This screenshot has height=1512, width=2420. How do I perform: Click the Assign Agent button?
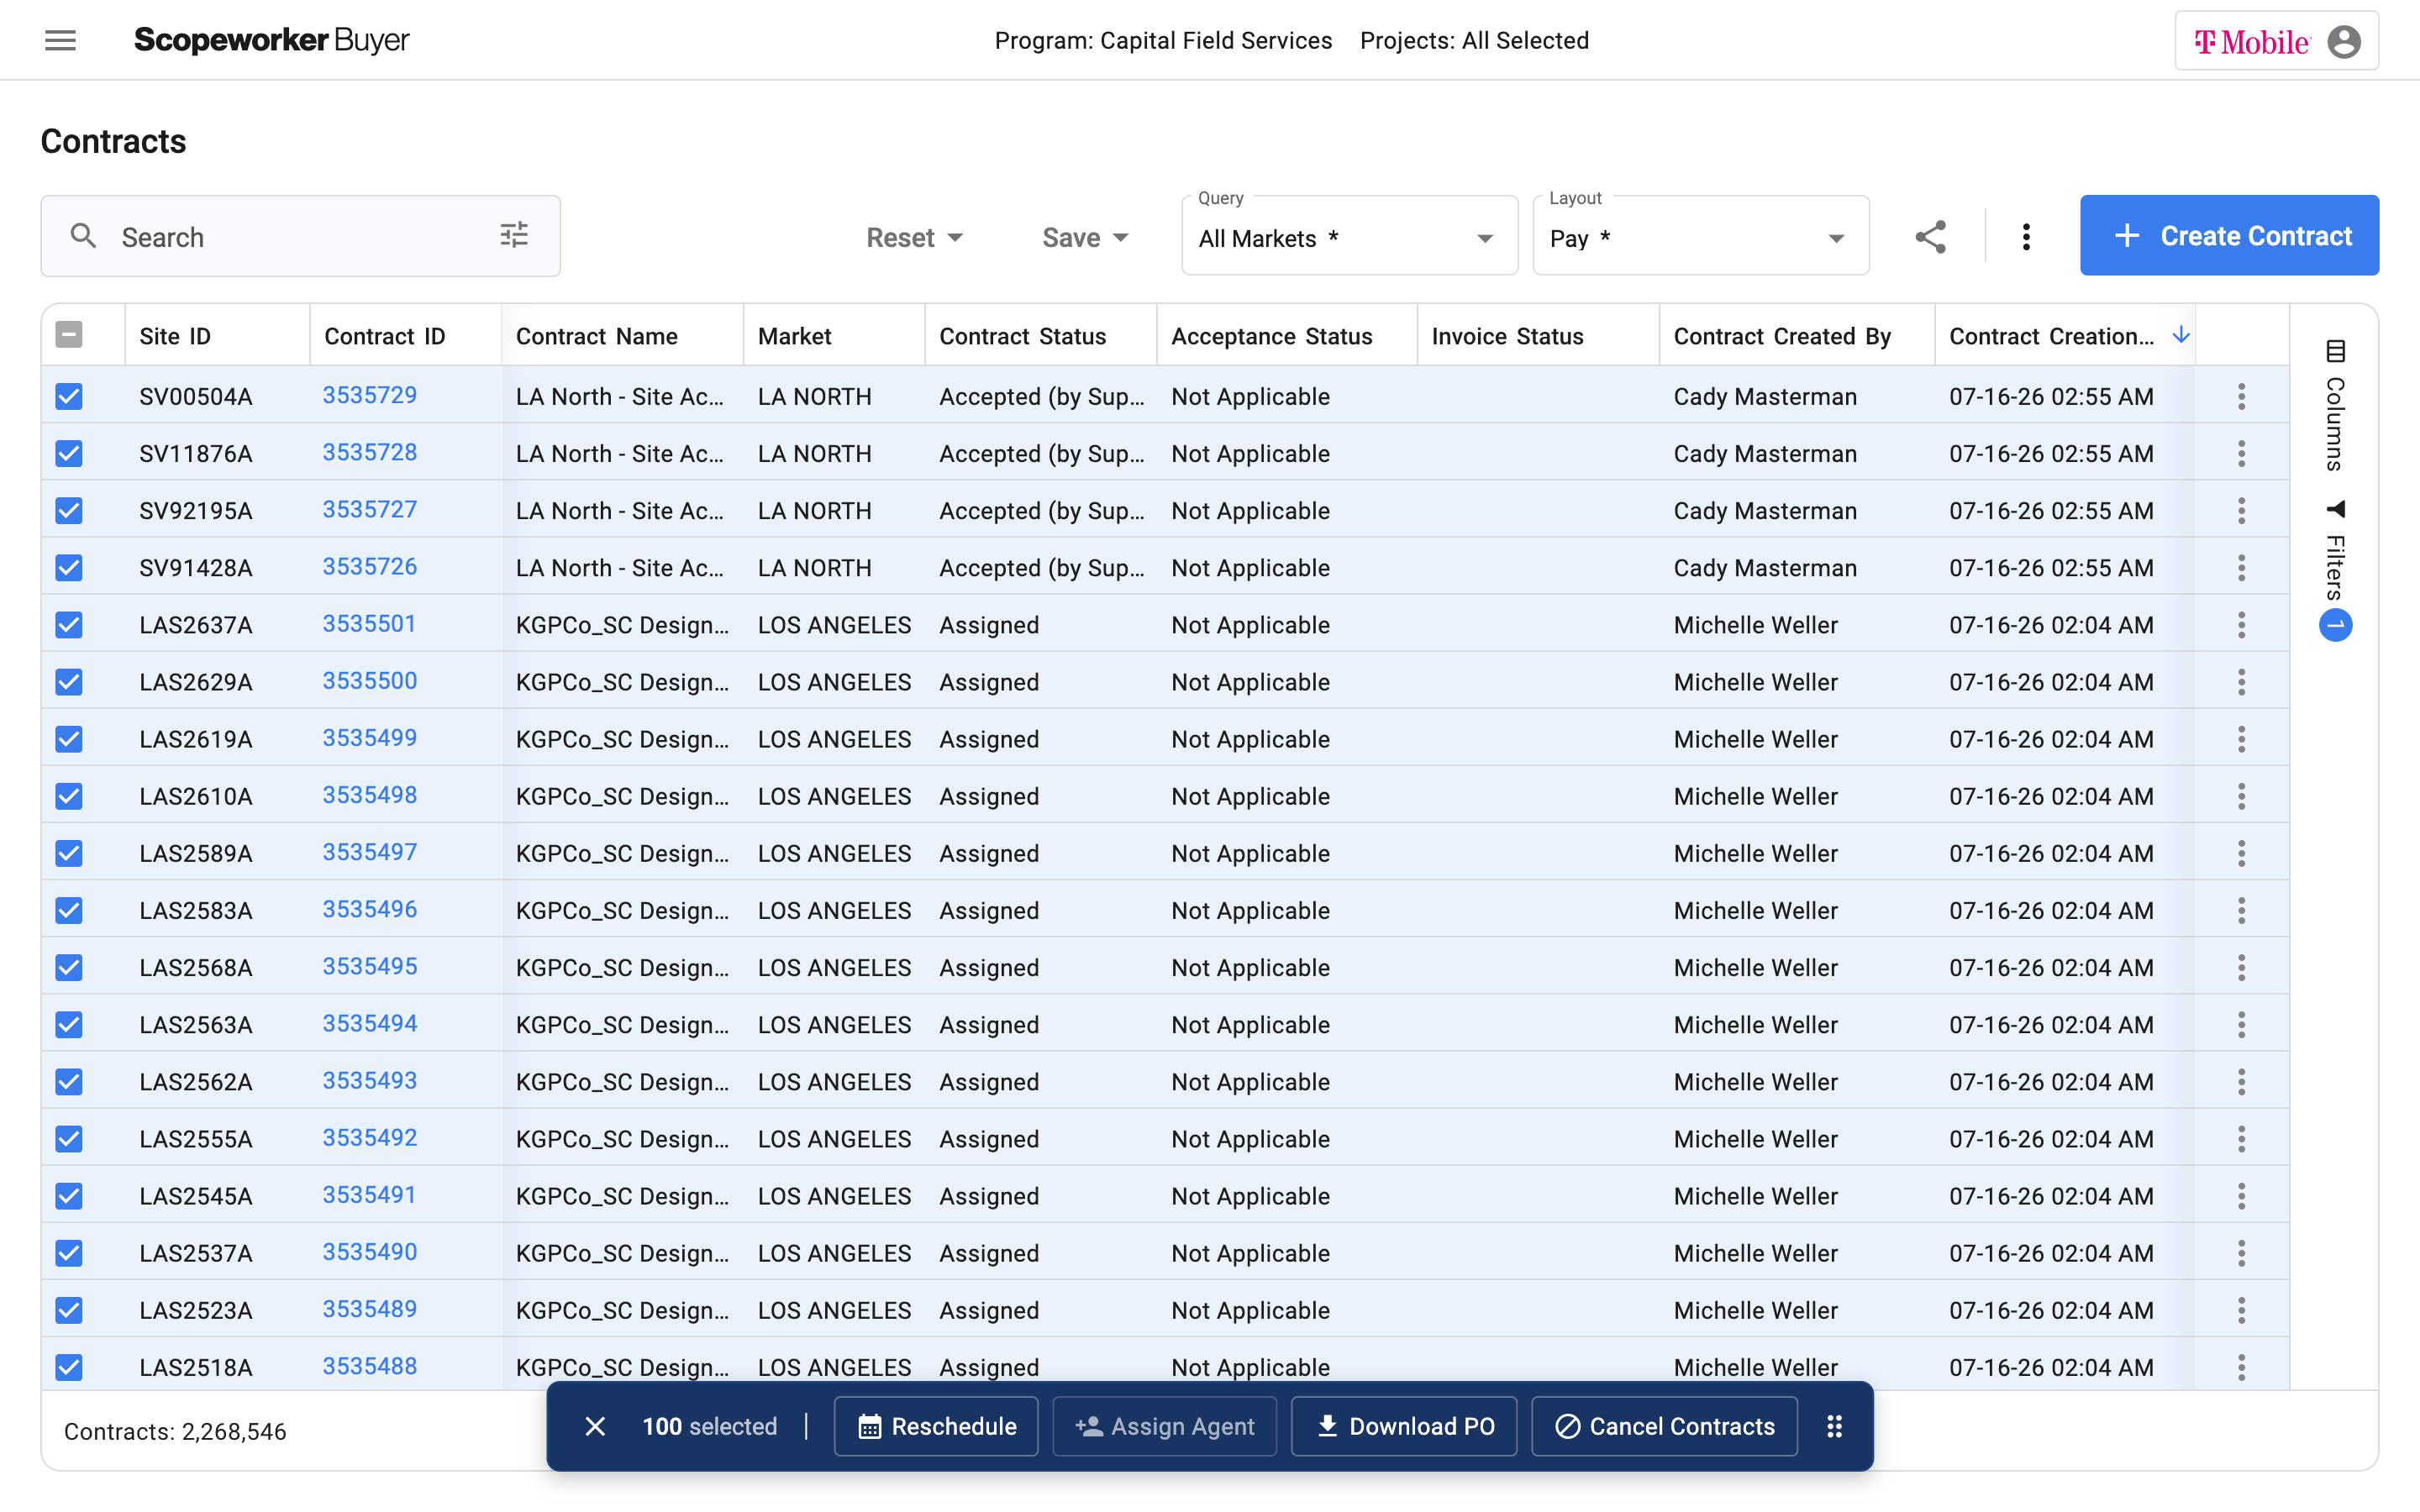point(1164,1426)
